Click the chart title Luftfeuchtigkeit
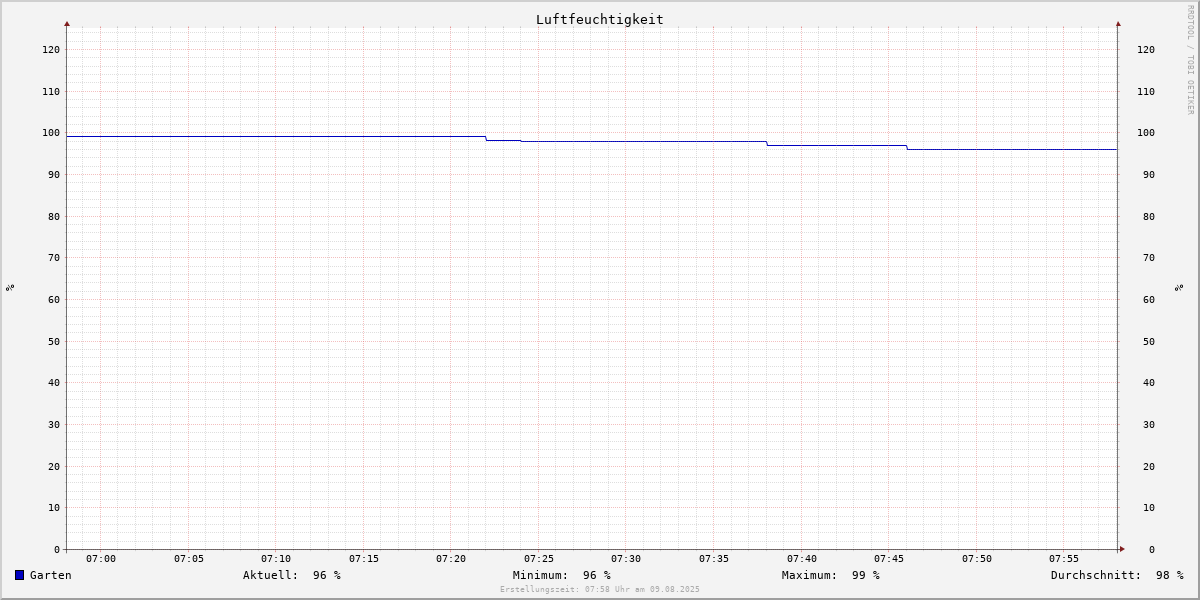Screen dimensions: 1200x600 (x=600, y=19)
